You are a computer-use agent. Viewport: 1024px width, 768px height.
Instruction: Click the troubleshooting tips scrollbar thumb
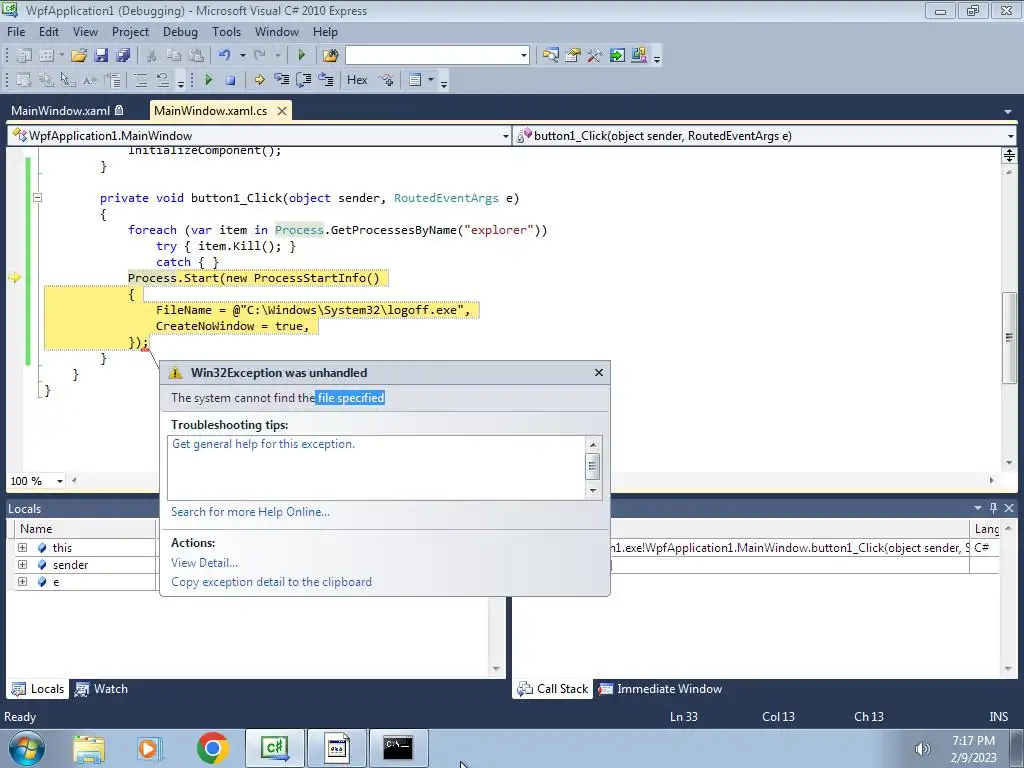(x=592, y=466)
